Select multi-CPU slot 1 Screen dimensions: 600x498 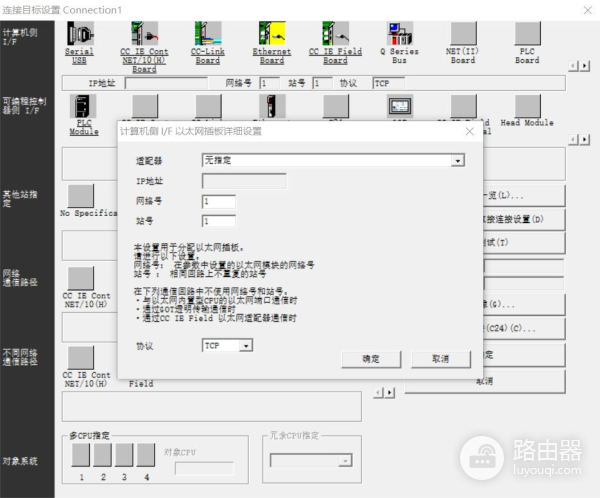(81, 455)
